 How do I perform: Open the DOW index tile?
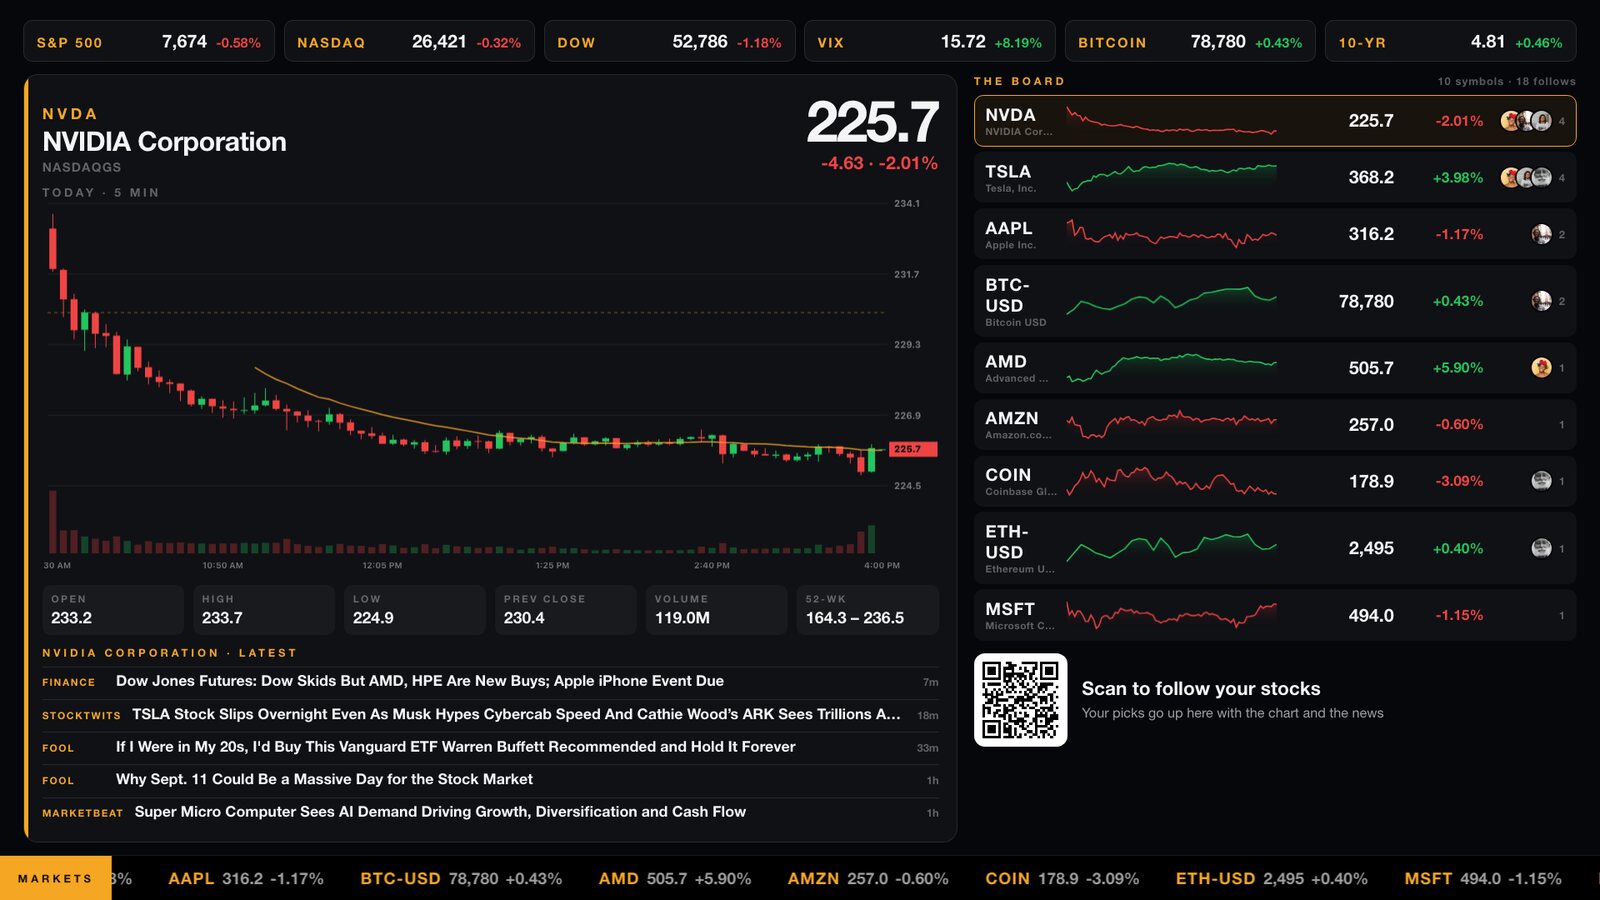[670, 42]
